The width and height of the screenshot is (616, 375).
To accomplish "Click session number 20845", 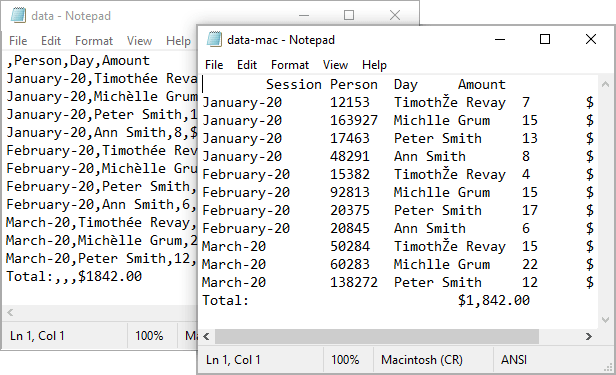I will coord(350,229).
